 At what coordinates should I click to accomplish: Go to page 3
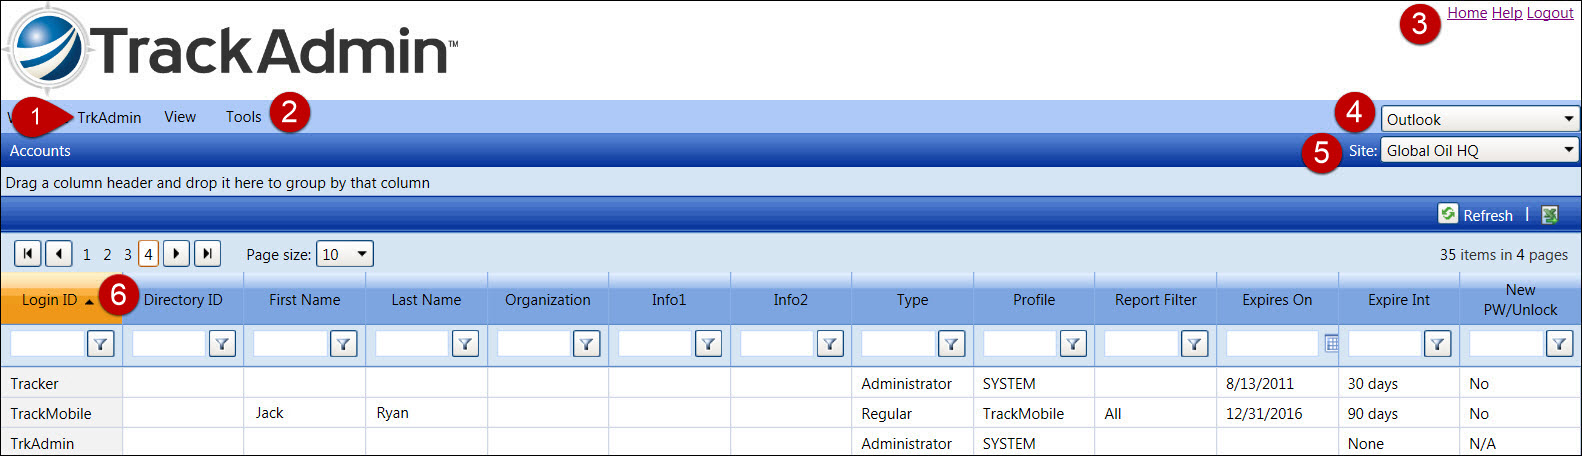click(128, 254)
